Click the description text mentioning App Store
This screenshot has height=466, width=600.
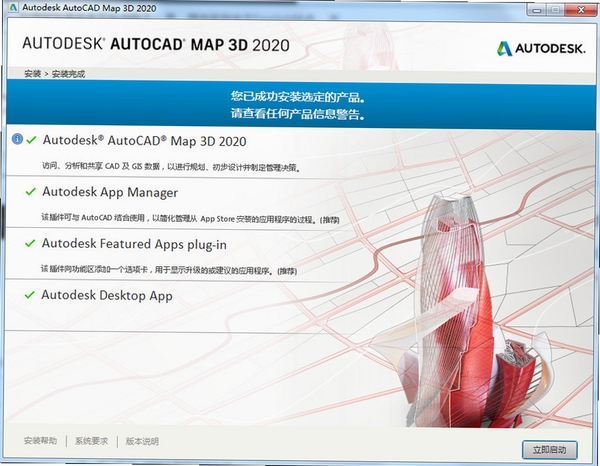point(190,219)
